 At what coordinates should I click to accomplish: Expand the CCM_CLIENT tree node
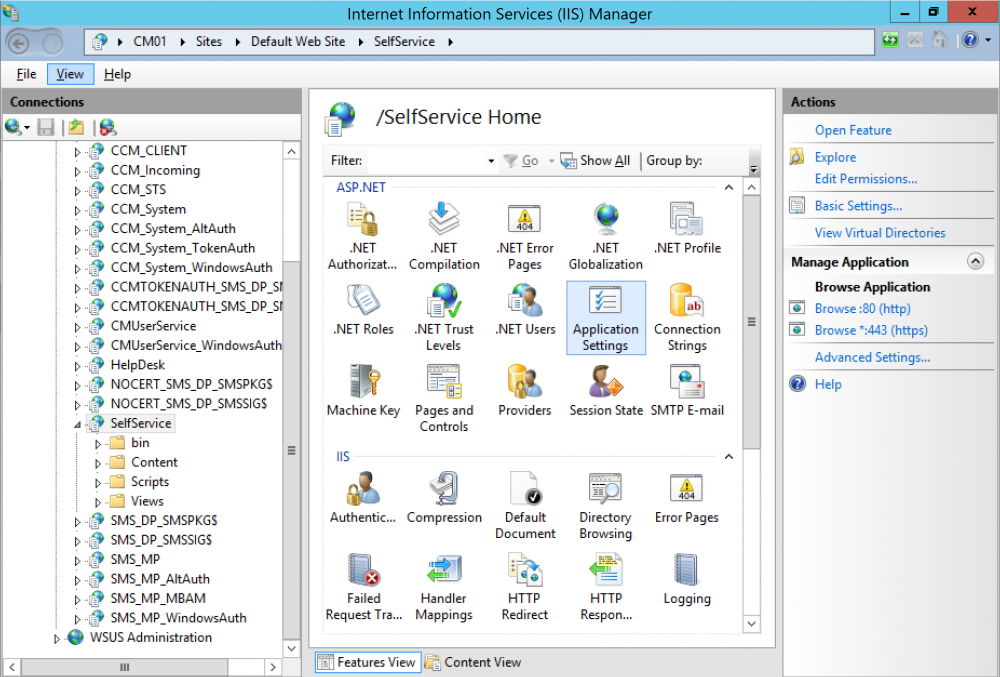pyautogui.click(x=77, y=152)
